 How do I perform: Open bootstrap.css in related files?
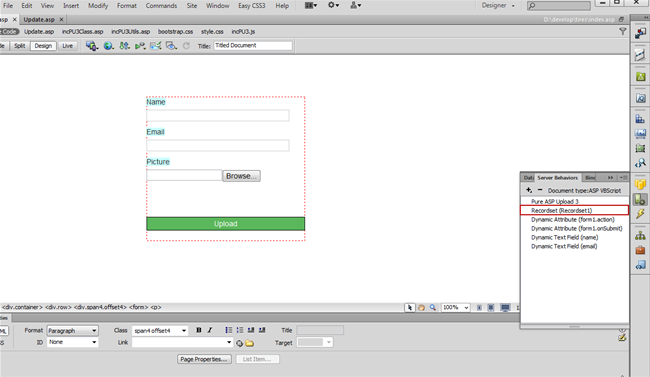click(x=175, y=32)
